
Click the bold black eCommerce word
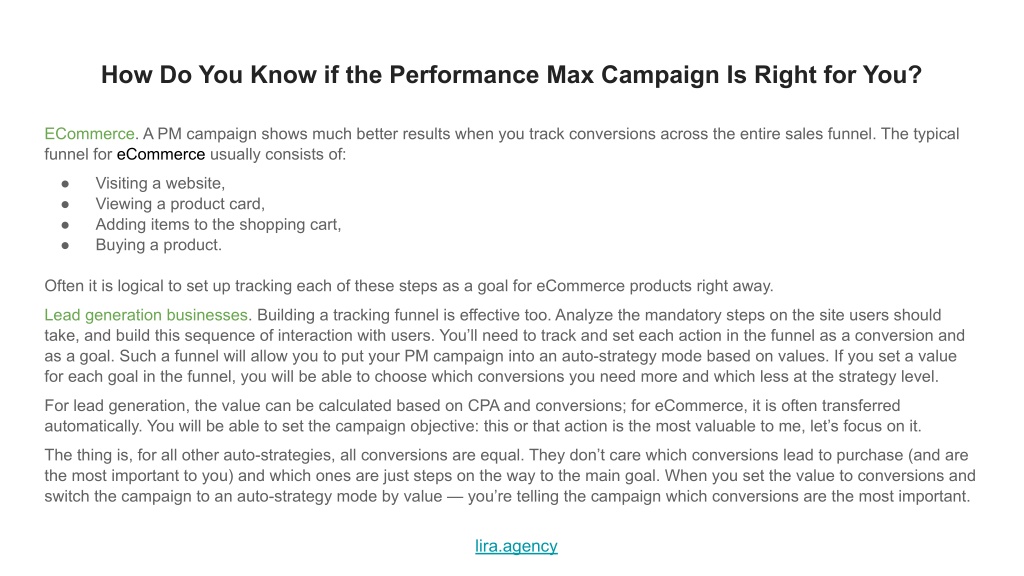[x=161, y=154]
